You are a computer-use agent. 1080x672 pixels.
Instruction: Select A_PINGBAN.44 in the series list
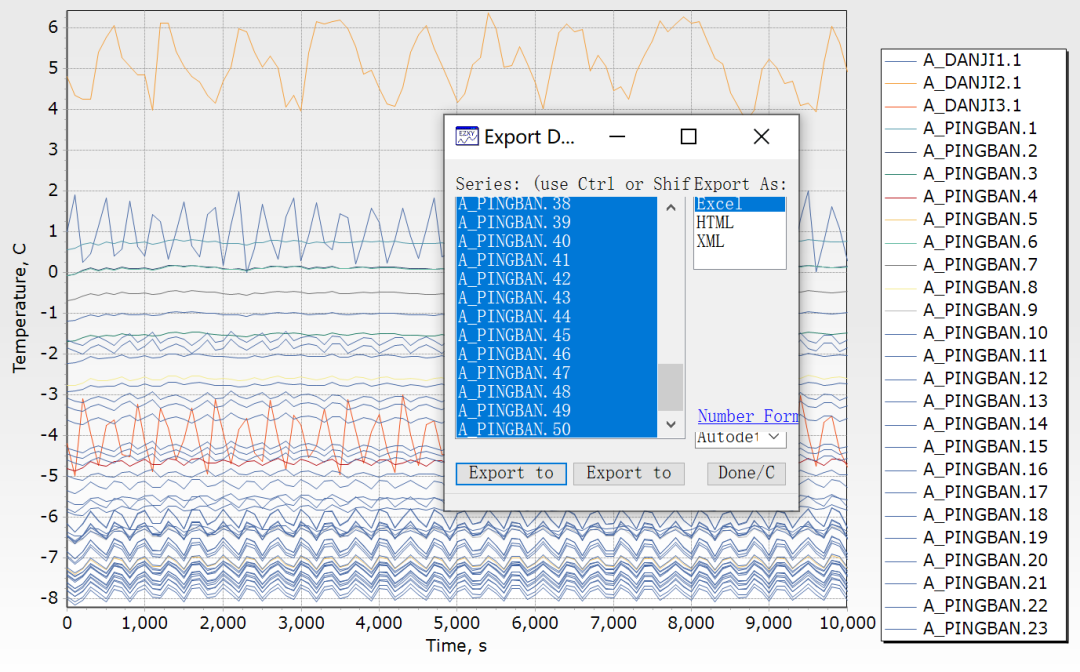(556, 317)
